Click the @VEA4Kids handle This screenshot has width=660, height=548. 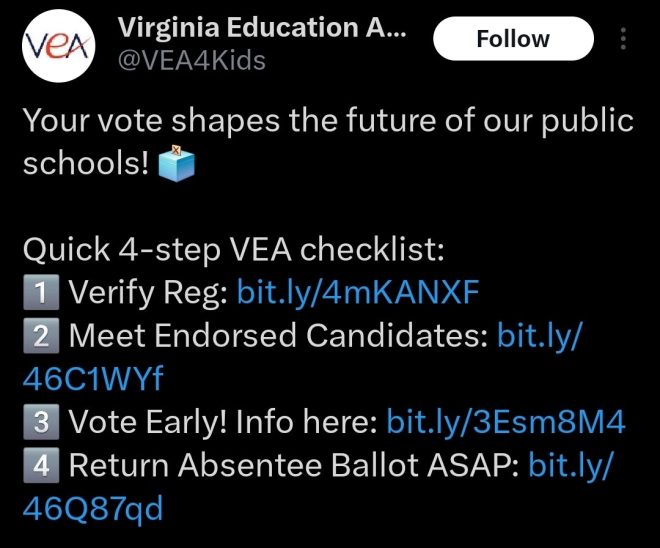192,61
